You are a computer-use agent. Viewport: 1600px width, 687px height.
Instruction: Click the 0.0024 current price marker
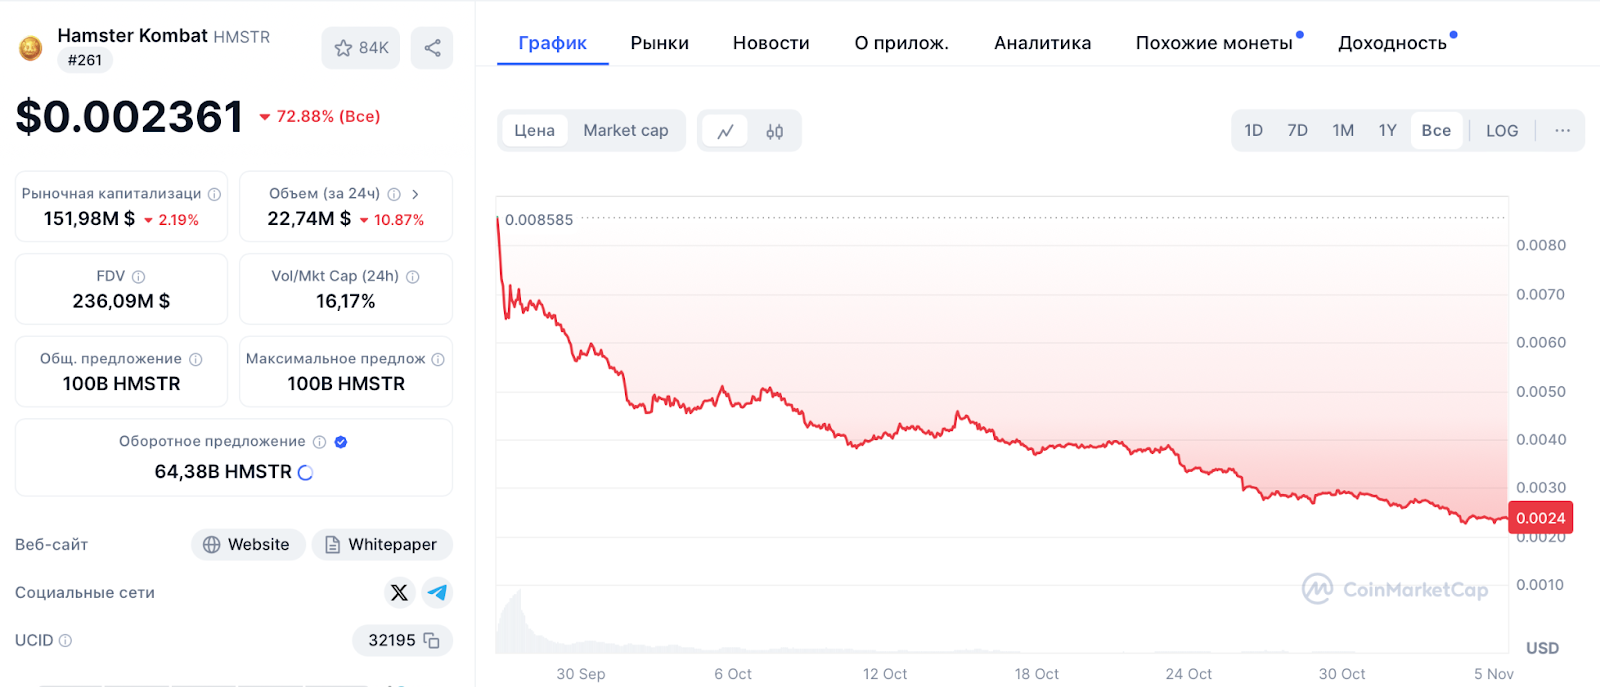click(x=1540, y=518)
